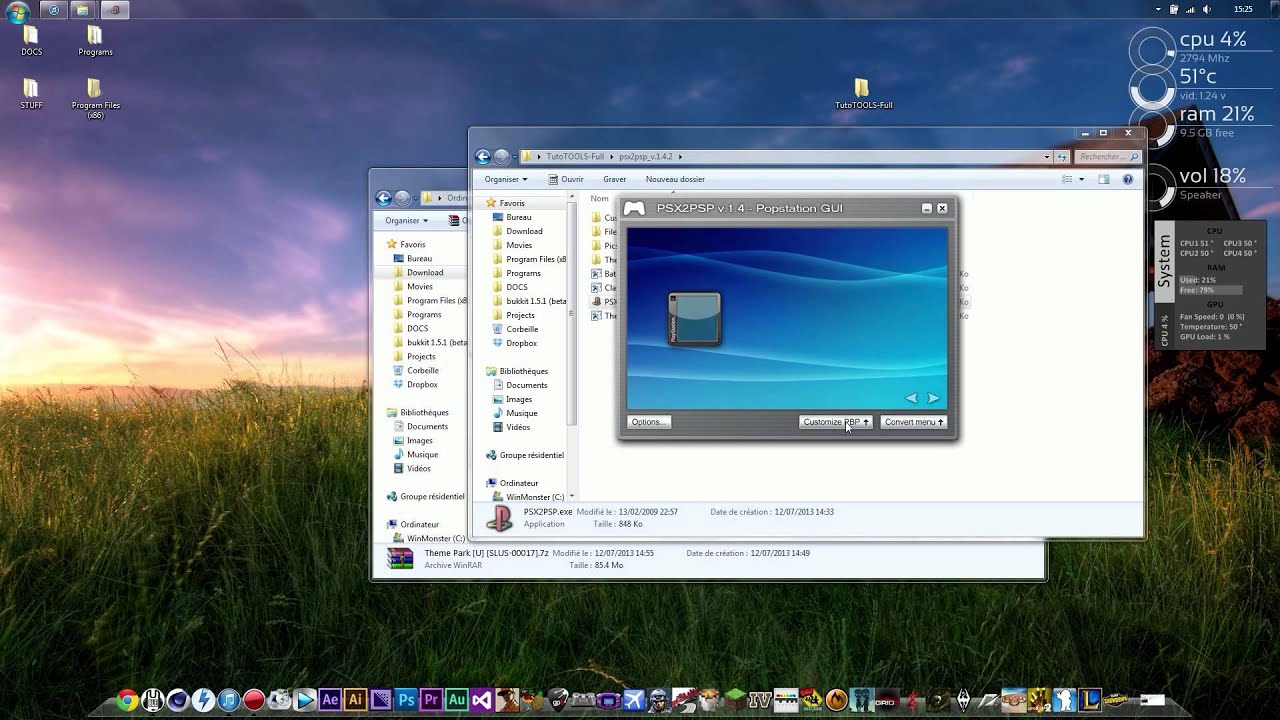The width and height of the screenshot is (1280, 720).
Task: Open Organiser dropdown in the back Explorer window
Action: (407, 221)
